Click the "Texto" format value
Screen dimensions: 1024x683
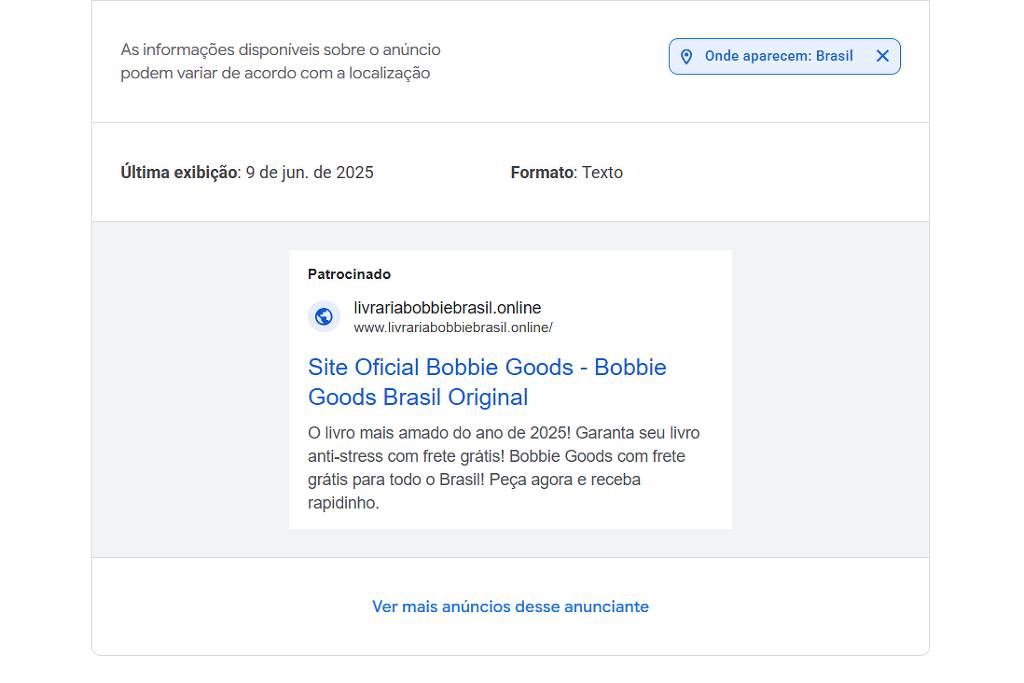pyautogui.click(x=602, y=172)
